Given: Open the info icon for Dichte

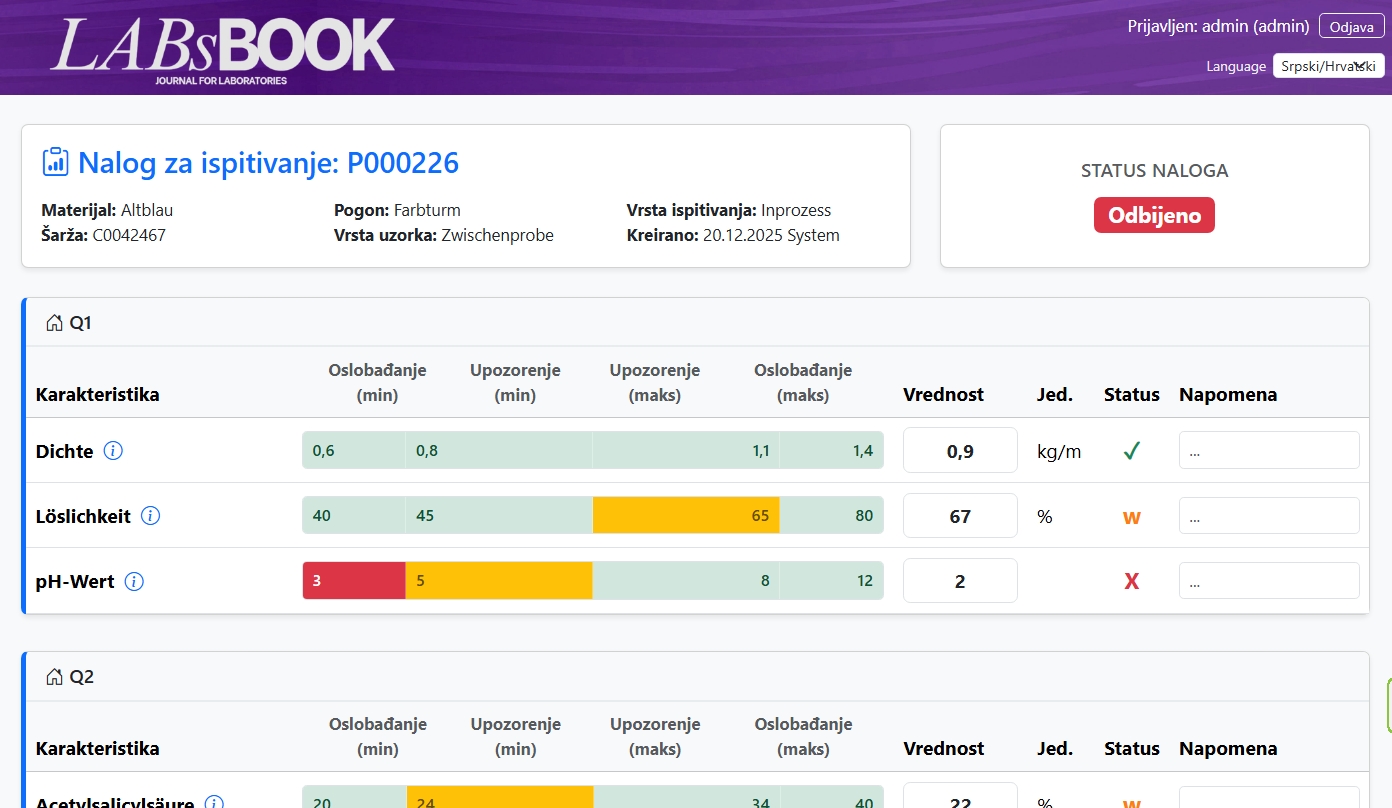Looking at the screenshot, I should tap(114, 451).
